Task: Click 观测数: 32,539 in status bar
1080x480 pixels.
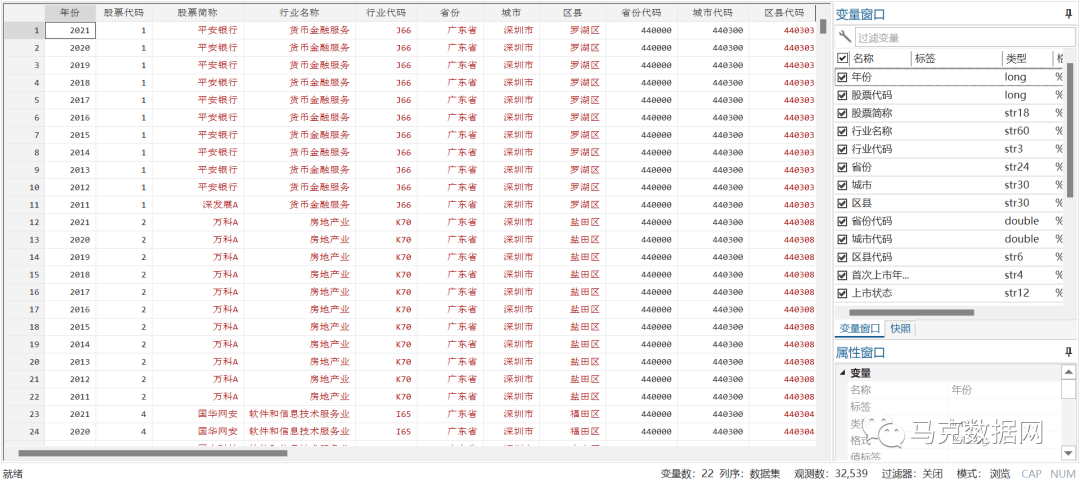Action: tap(830, 473)
